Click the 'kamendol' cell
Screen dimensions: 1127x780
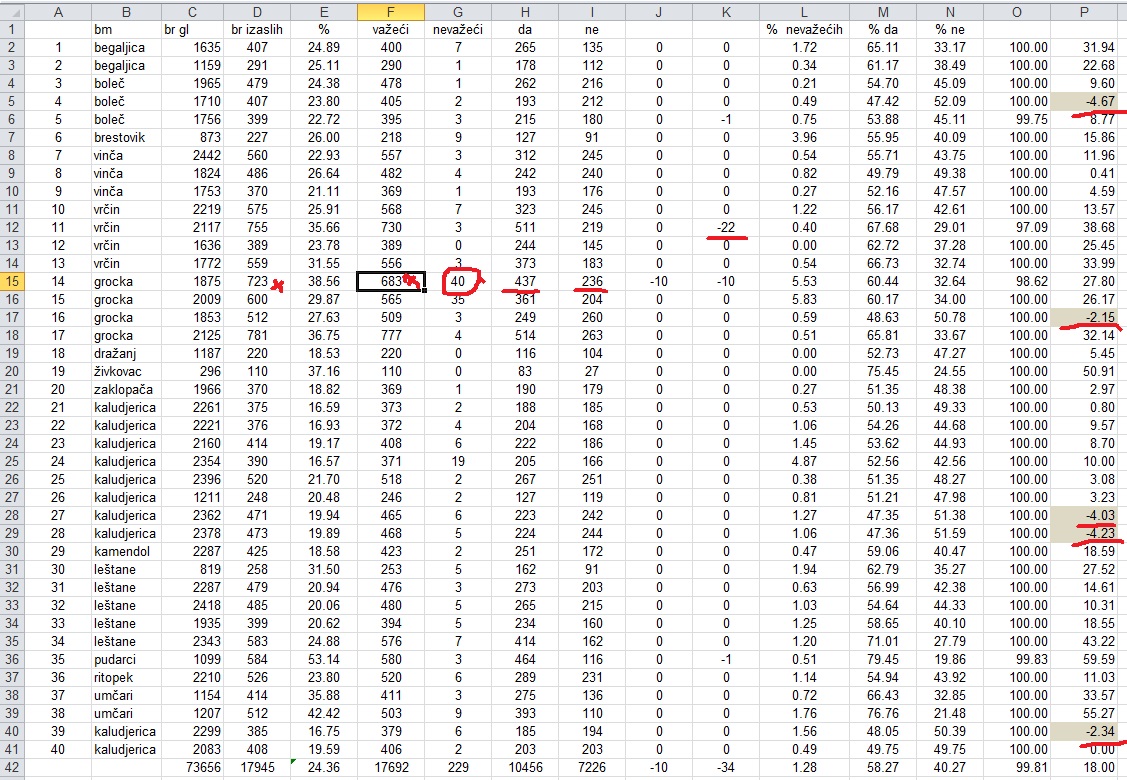click(125, 551)
